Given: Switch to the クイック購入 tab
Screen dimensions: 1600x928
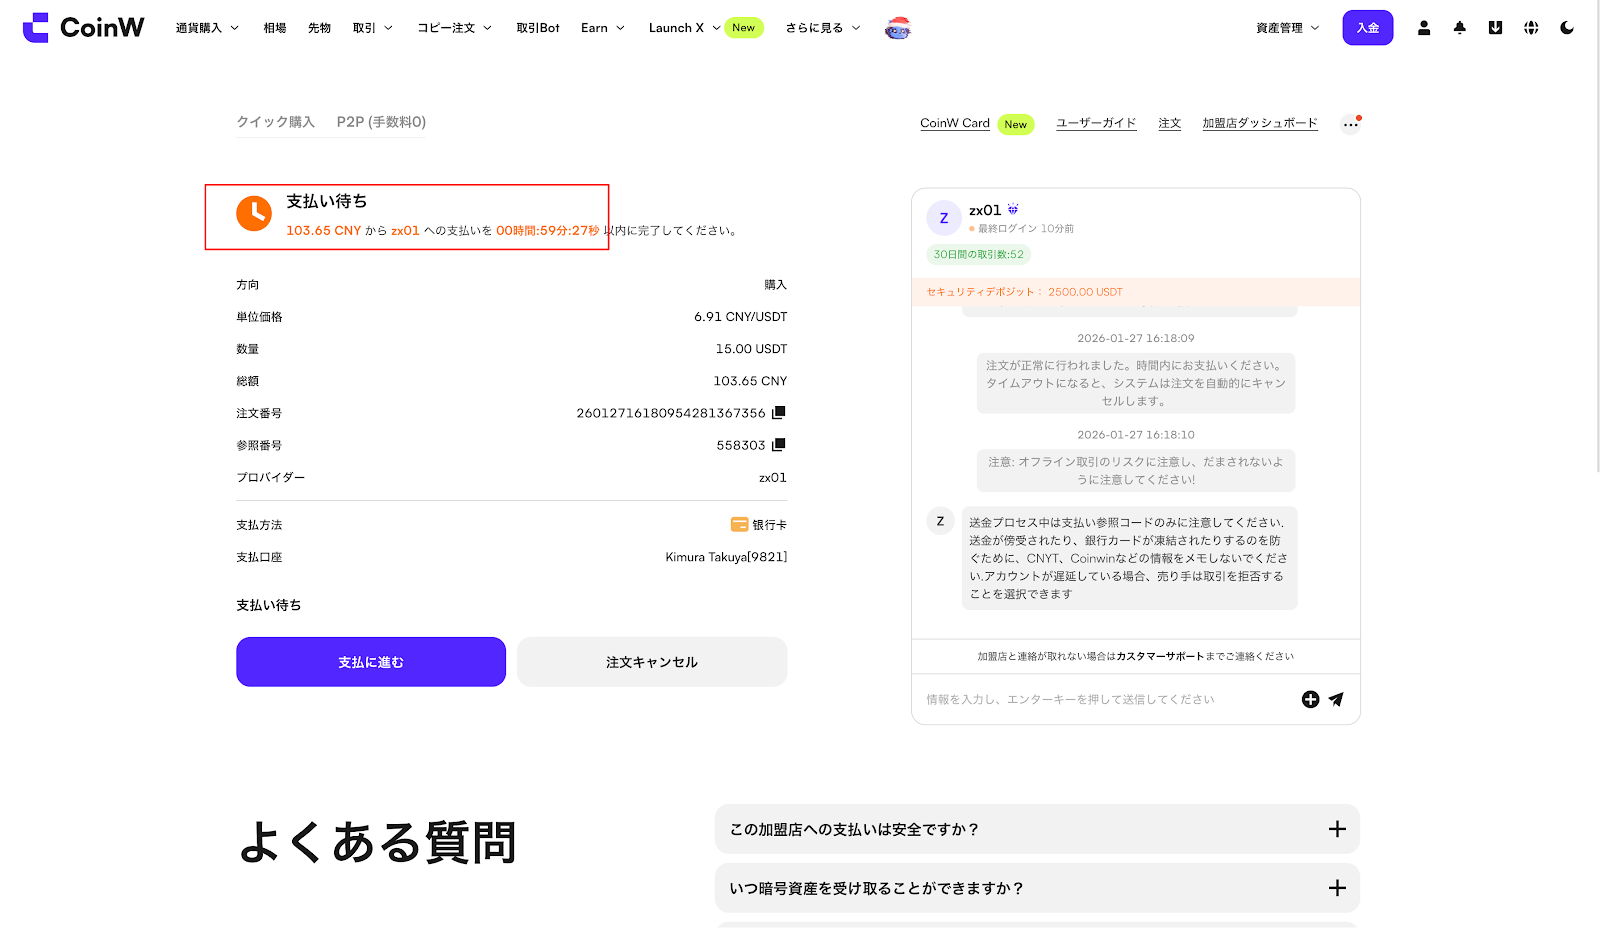Looking at the screenshot, I should [275, 122].
